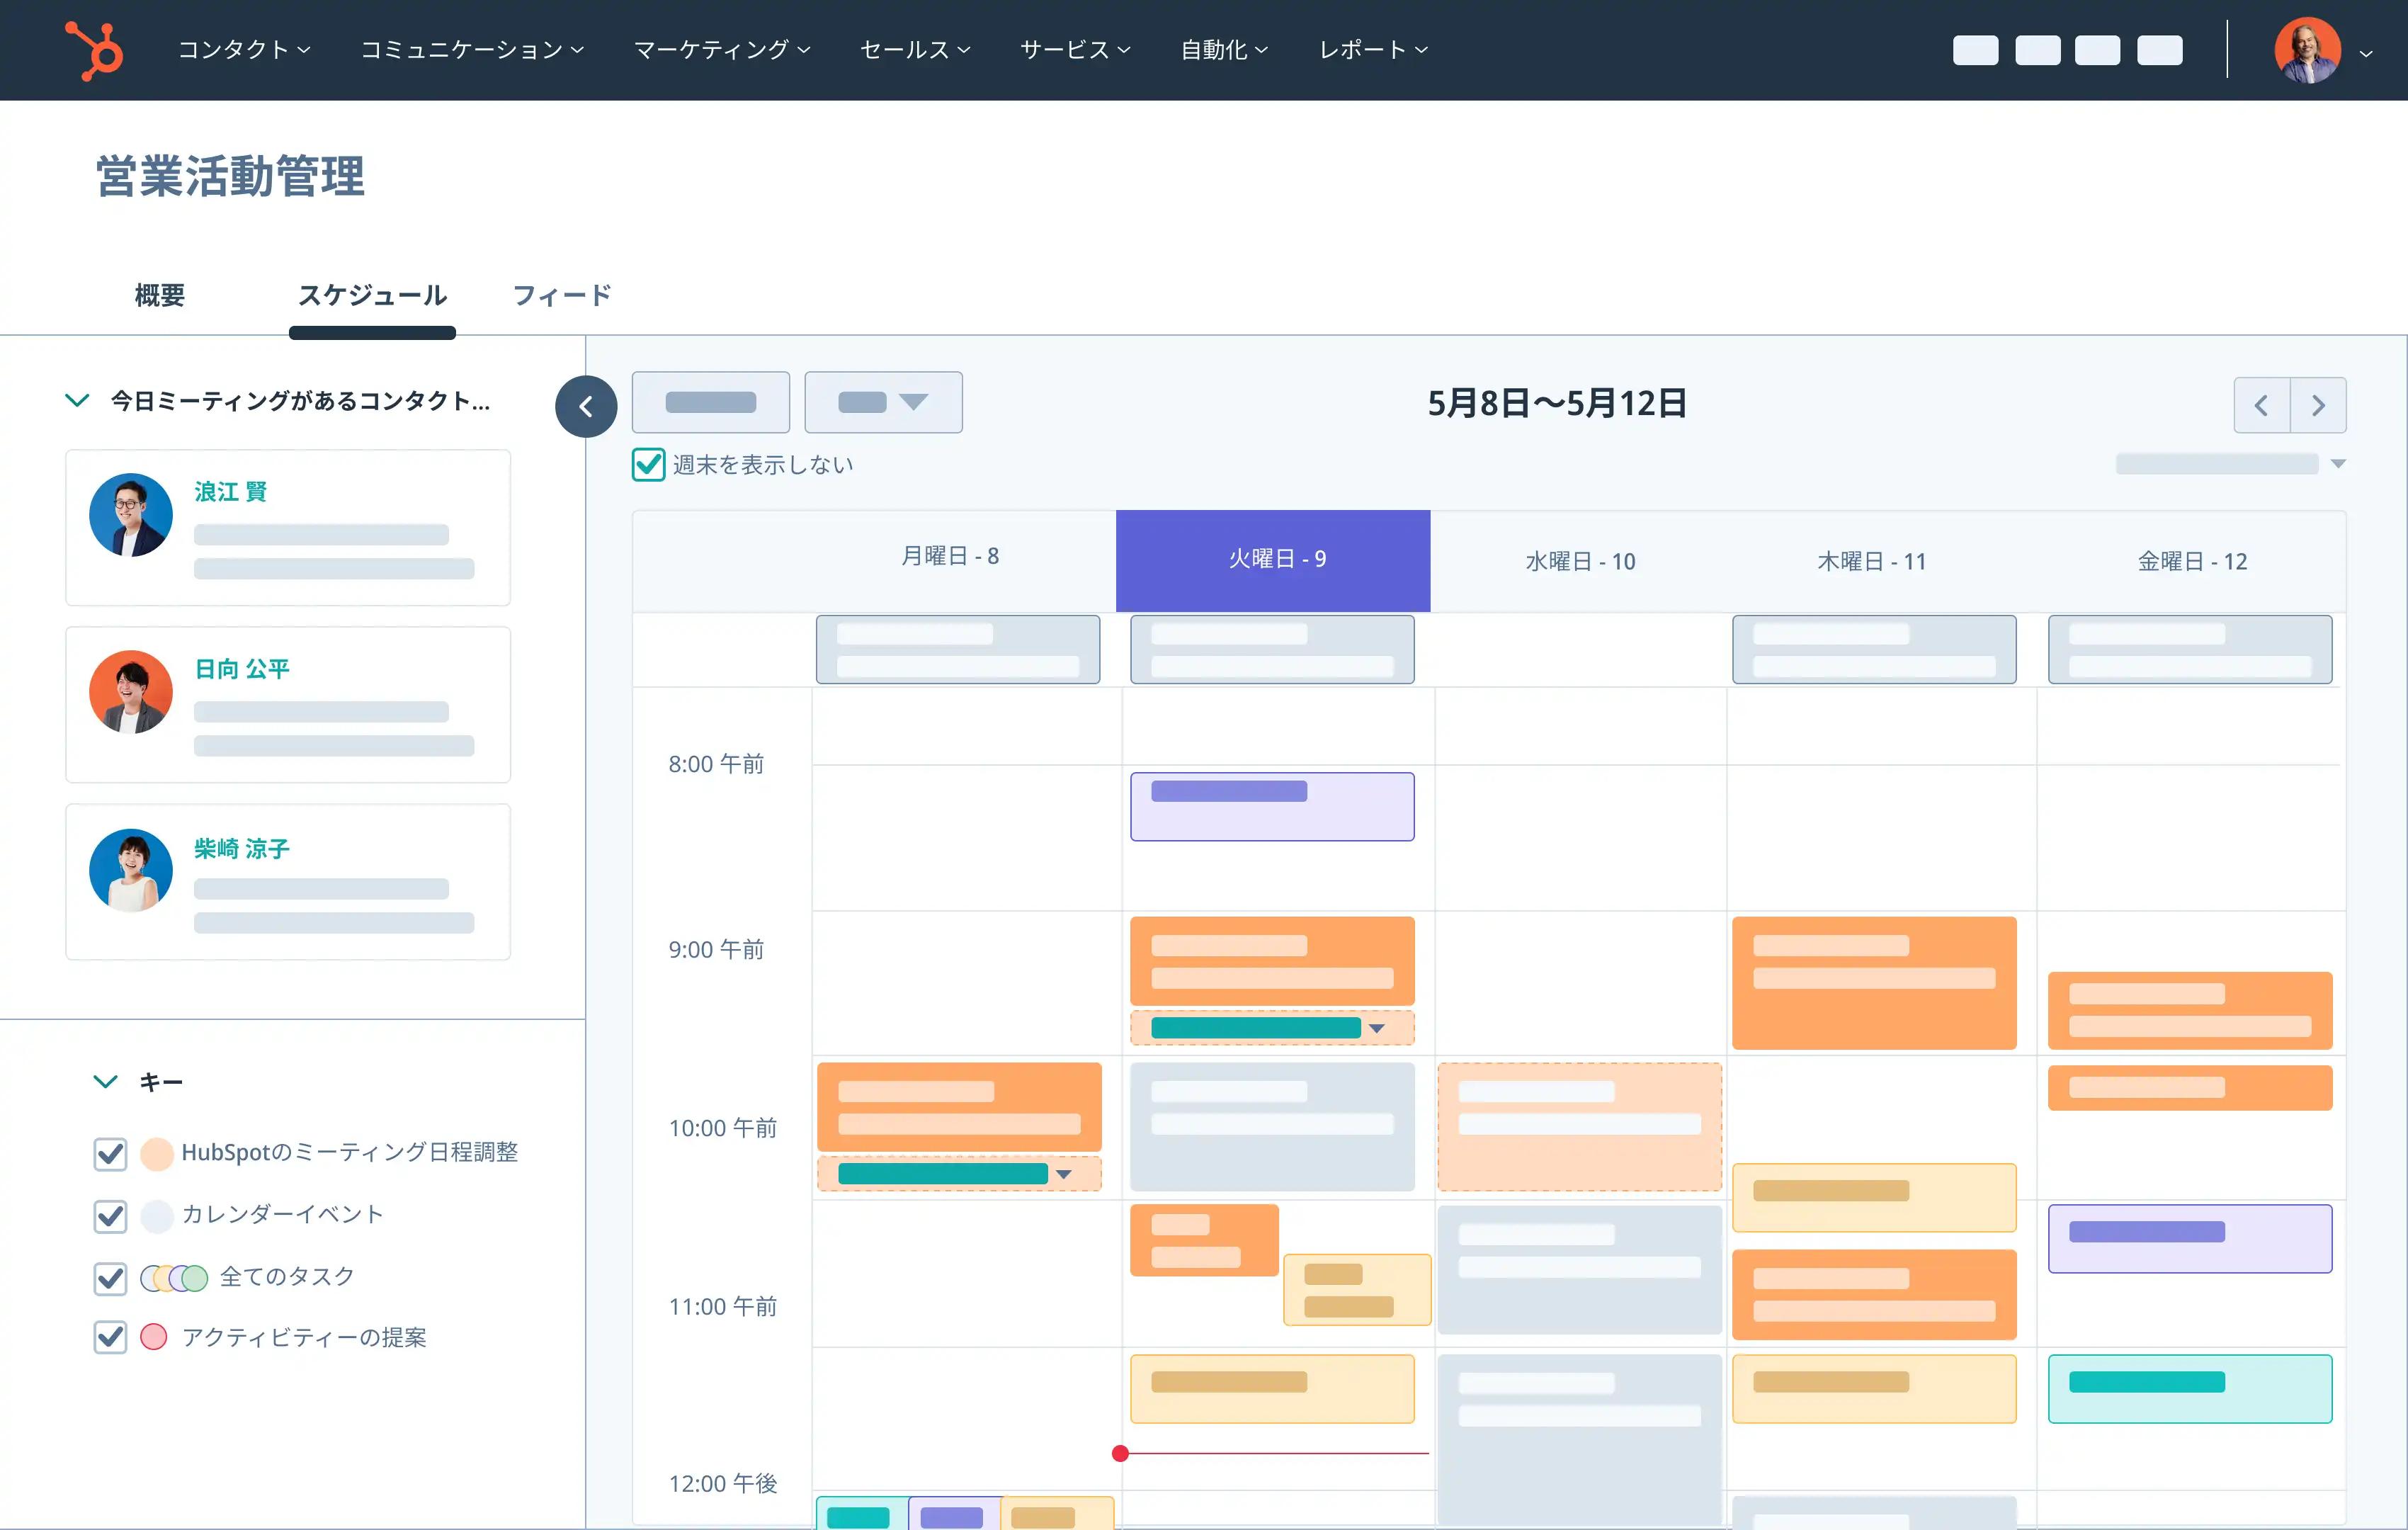Open contact 浪江 賢

pyautogui.click(x=230, y=491)
